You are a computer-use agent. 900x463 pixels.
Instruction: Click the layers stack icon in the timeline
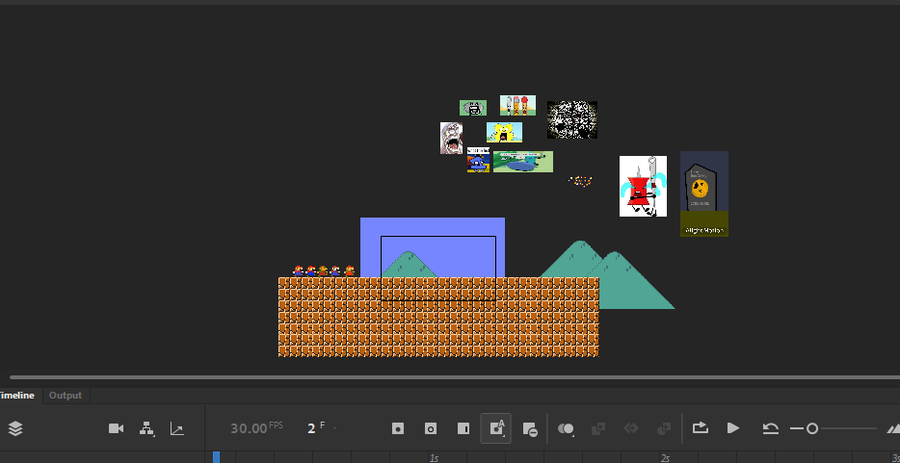[15, 429]
